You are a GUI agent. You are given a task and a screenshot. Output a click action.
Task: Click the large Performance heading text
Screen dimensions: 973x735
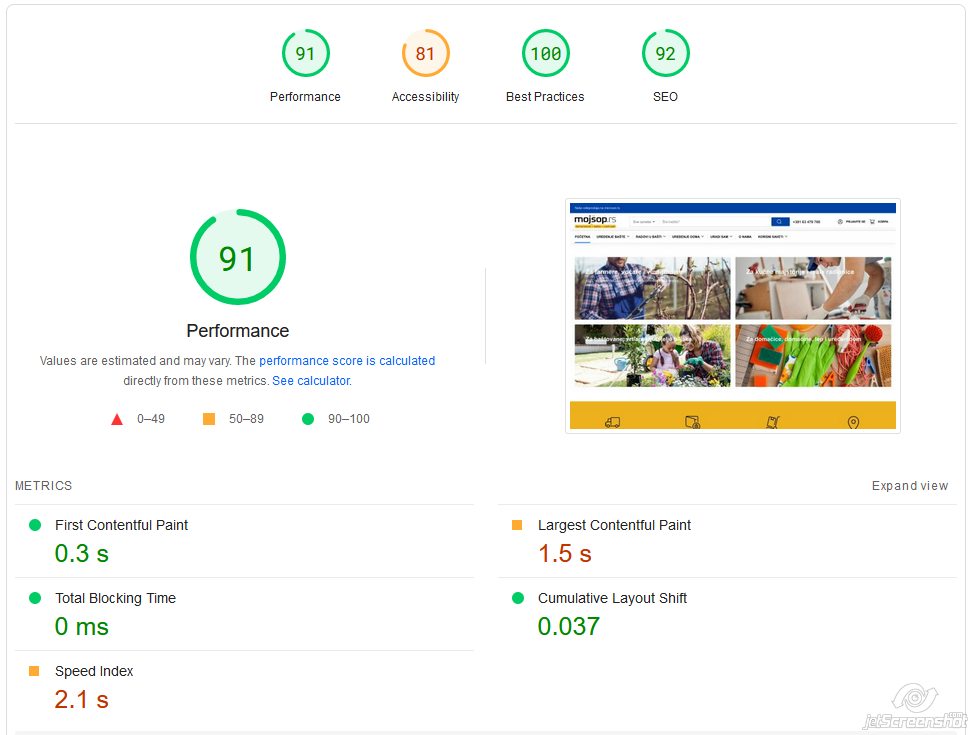tap(238, 331)
